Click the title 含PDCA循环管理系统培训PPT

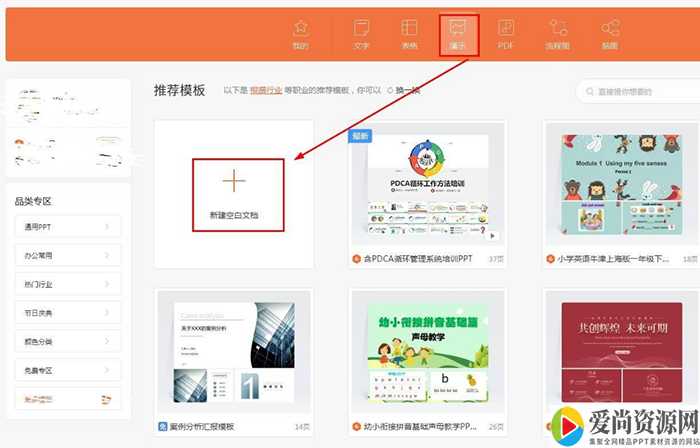click(x=418, y=259)
